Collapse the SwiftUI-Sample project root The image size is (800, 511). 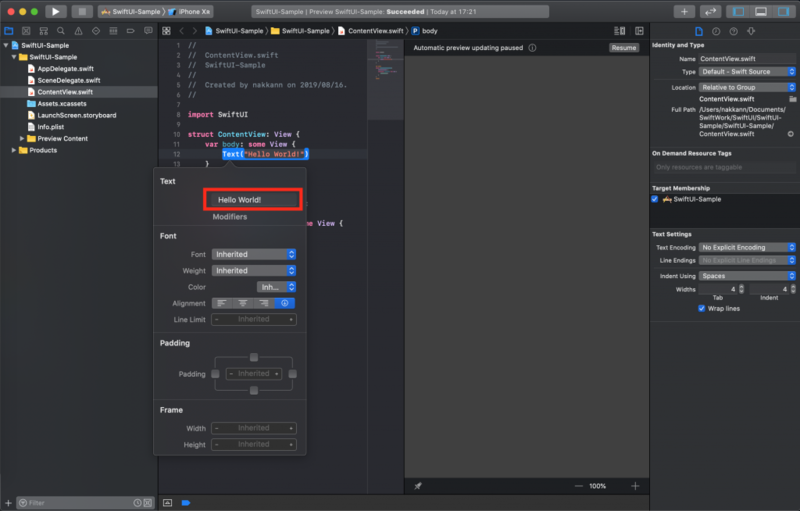pos(6,45)
